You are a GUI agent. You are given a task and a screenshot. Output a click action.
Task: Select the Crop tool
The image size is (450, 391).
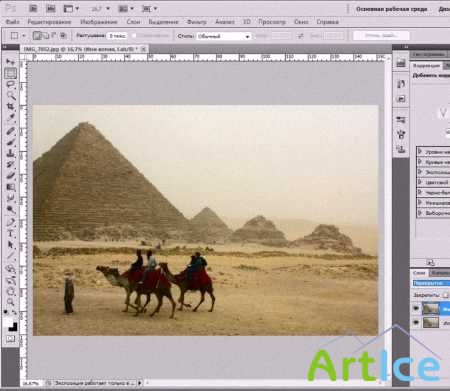point(11,107)
